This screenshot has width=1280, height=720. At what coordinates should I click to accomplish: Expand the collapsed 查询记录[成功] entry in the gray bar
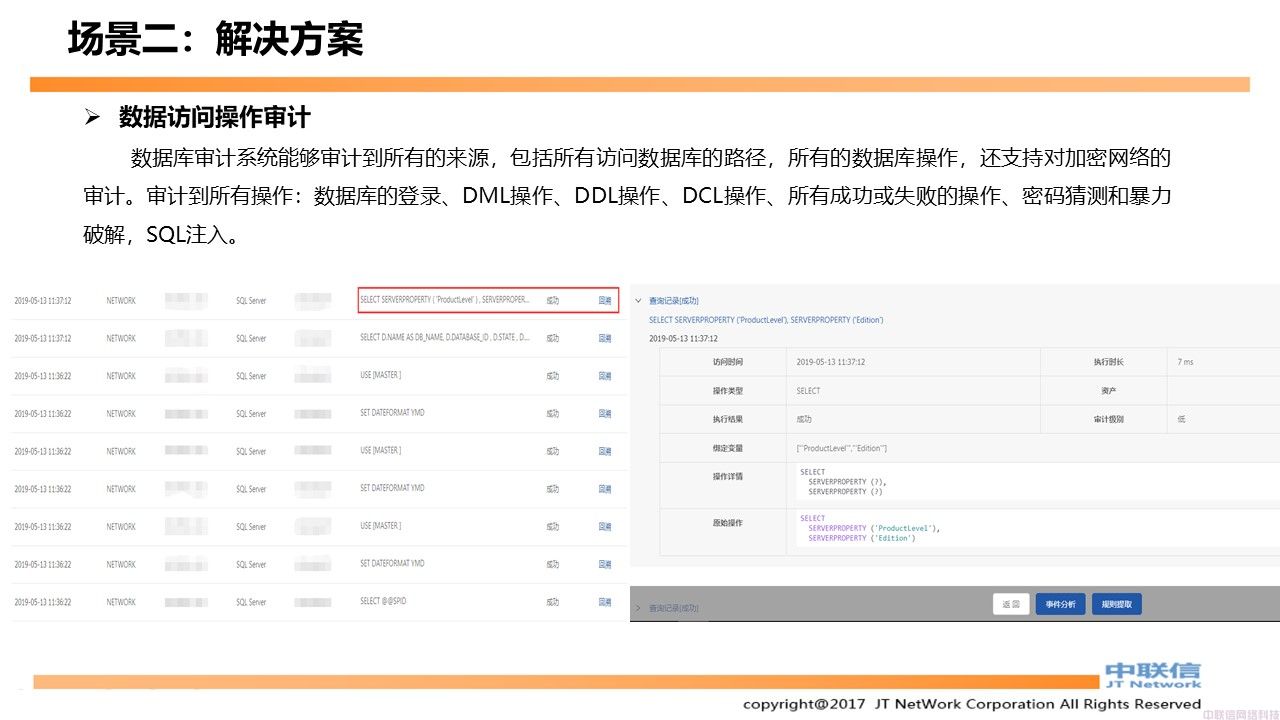click(638, 607)
